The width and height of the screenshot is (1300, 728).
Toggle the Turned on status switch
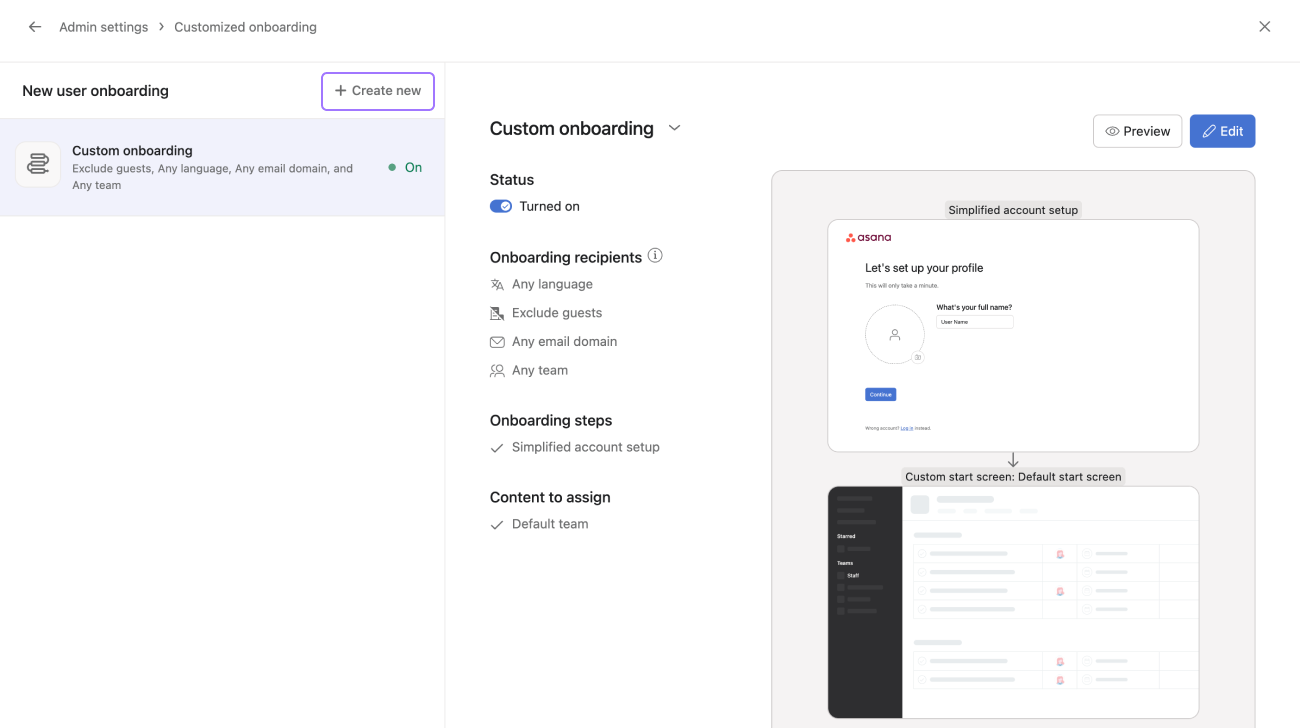tap(501, 205)
